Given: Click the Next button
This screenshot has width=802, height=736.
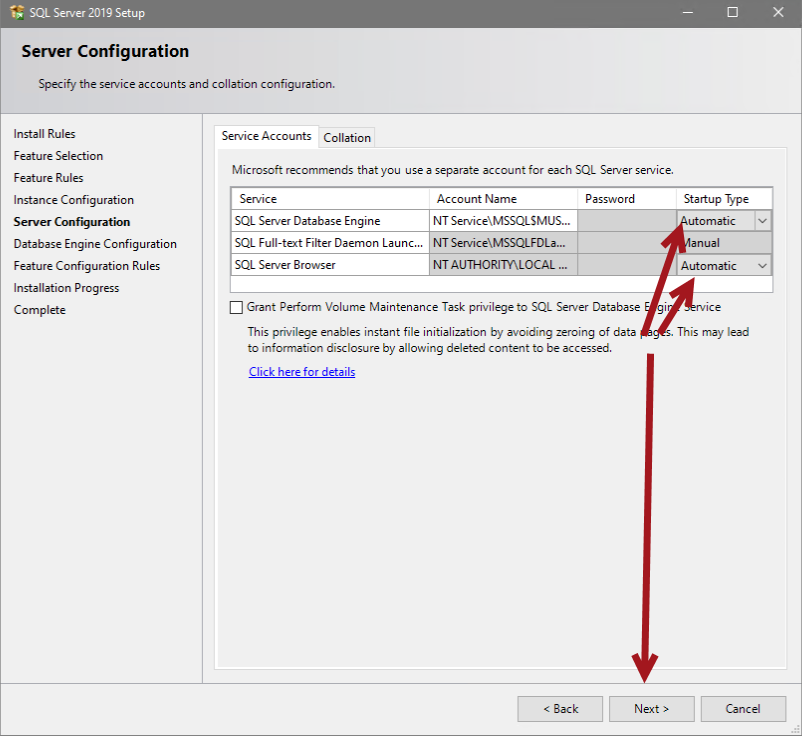Looking at the screenshot, I should point(651,709).
